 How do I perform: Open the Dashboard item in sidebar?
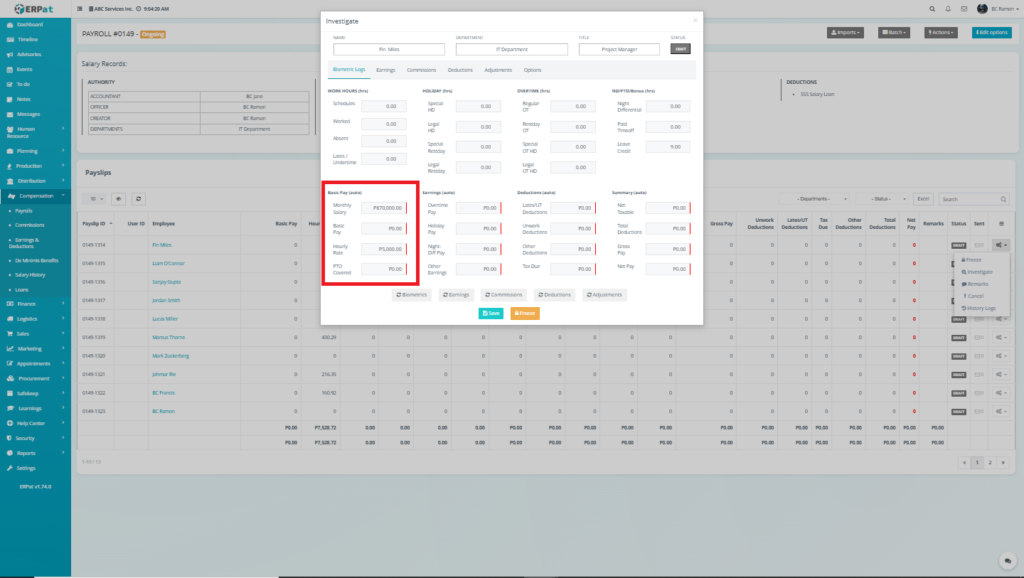click(x=29, y=23)
